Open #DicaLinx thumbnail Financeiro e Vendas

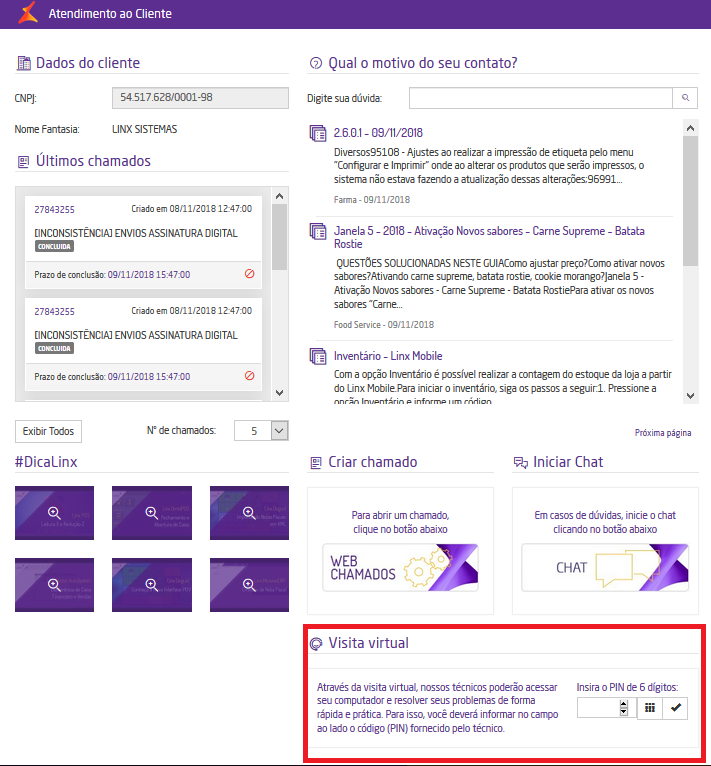[54, 585]
